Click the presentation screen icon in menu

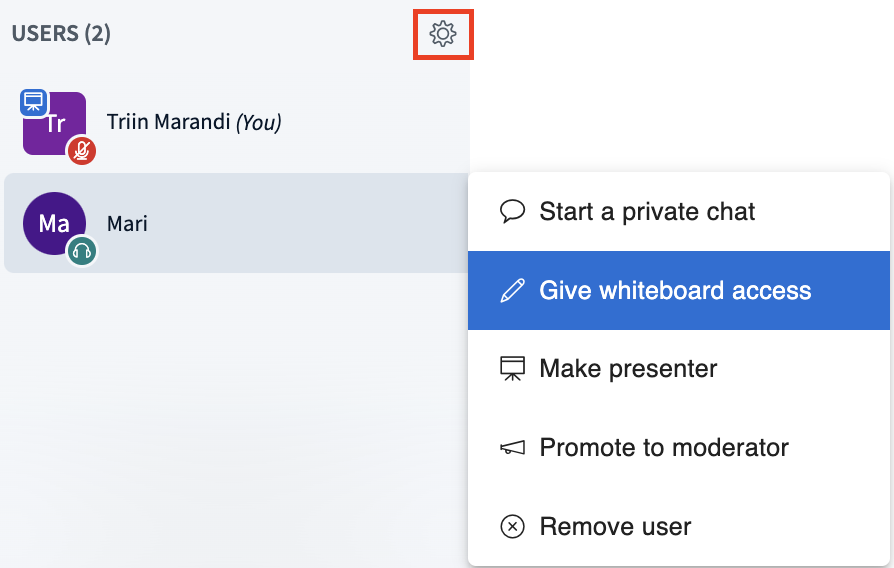point(513,369)
